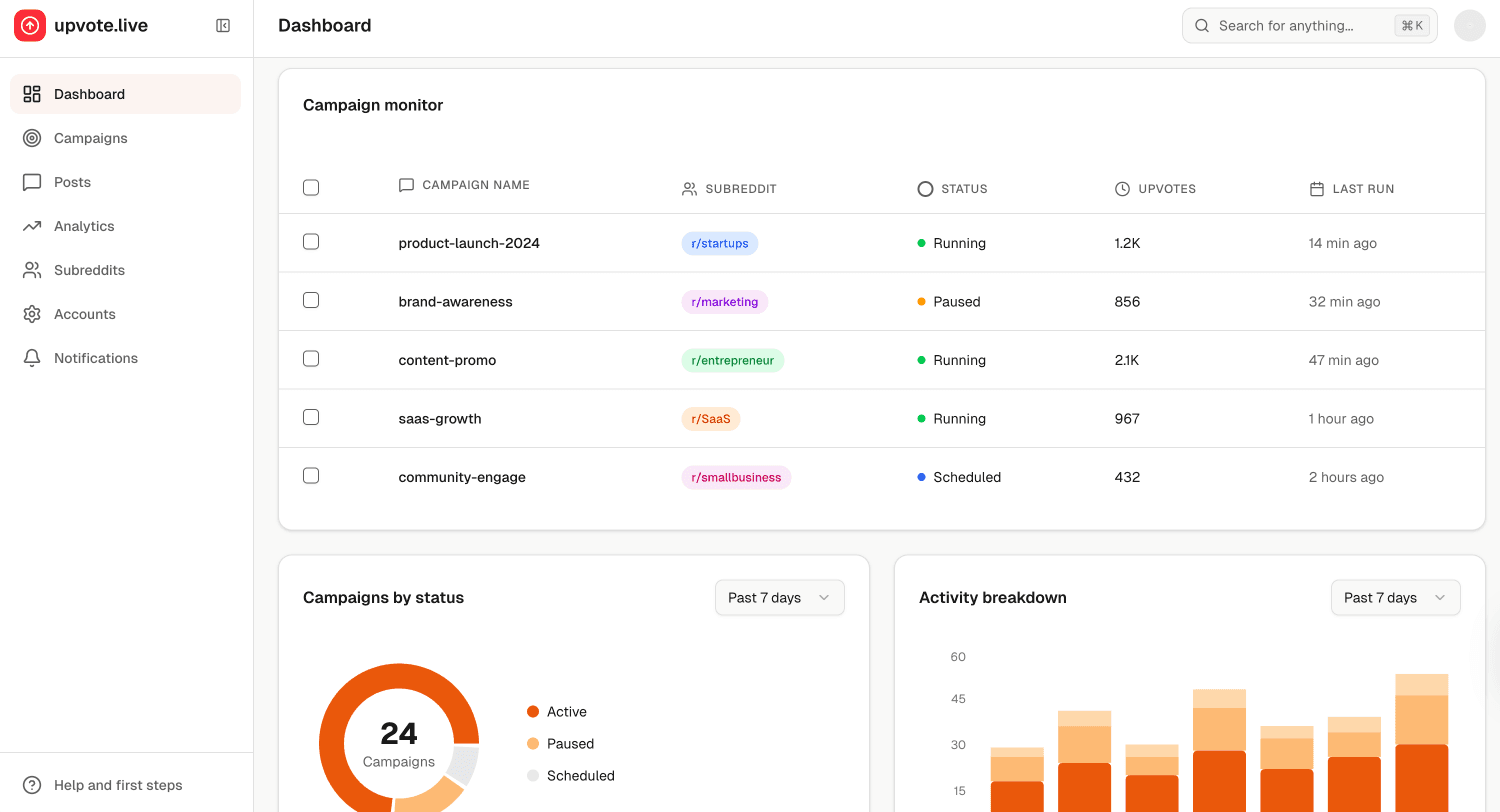The image size is (1500, 812).
Task: Open the r/startups subreddit tag
Action: 719,243
